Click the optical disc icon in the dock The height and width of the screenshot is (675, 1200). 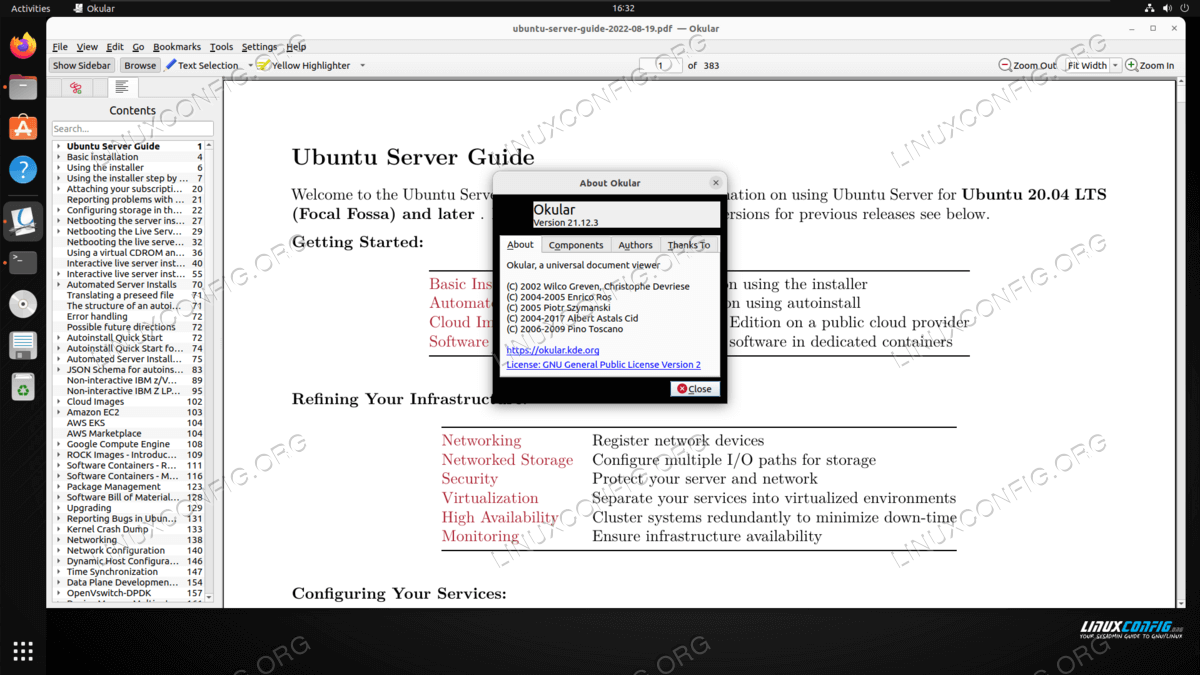[x=23, y=304]
